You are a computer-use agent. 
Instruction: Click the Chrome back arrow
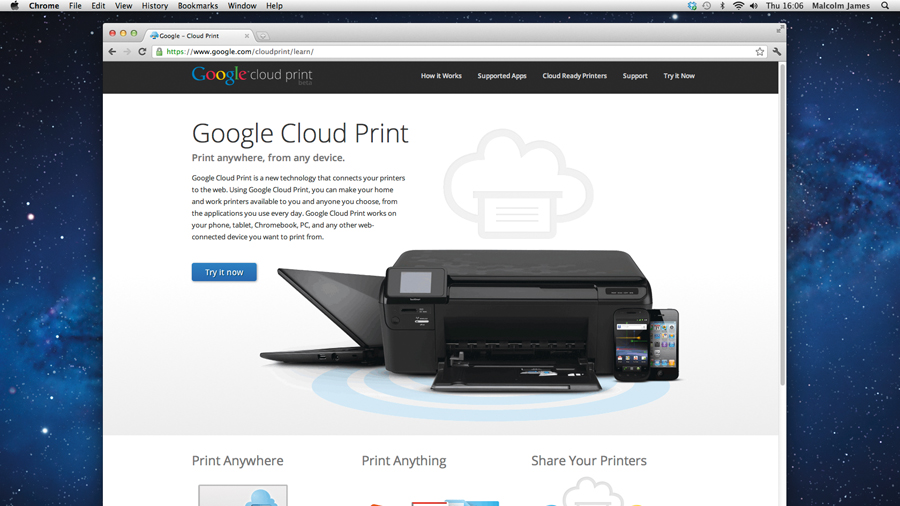(x=112, y=52)
